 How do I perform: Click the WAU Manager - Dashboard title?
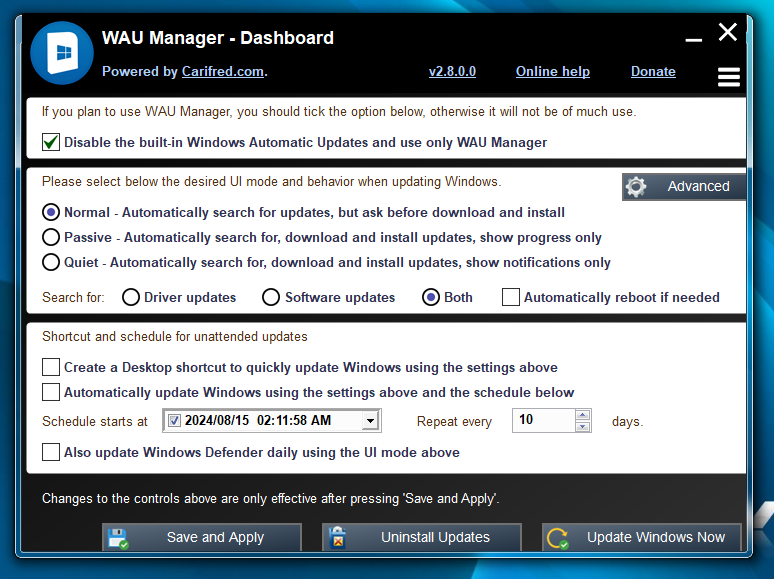[x=218, y=38]
